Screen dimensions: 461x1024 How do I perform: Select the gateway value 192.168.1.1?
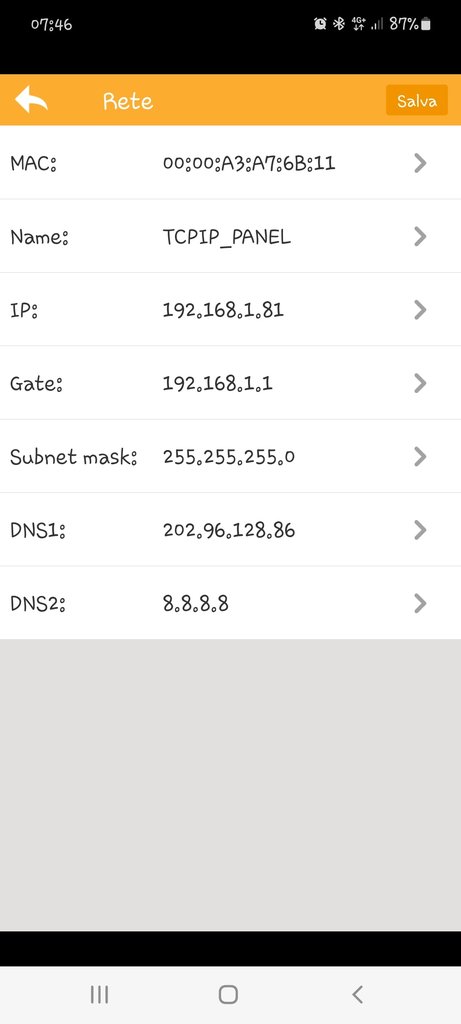[217, 383]
